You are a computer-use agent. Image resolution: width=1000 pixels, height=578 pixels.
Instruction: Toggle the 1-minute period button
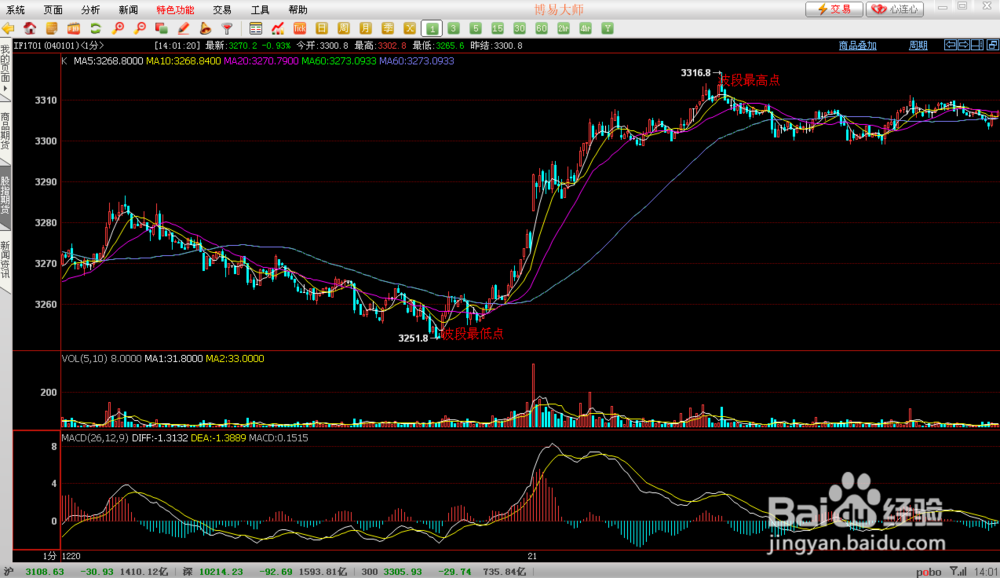pyautogui.click(x=432, y=28)
